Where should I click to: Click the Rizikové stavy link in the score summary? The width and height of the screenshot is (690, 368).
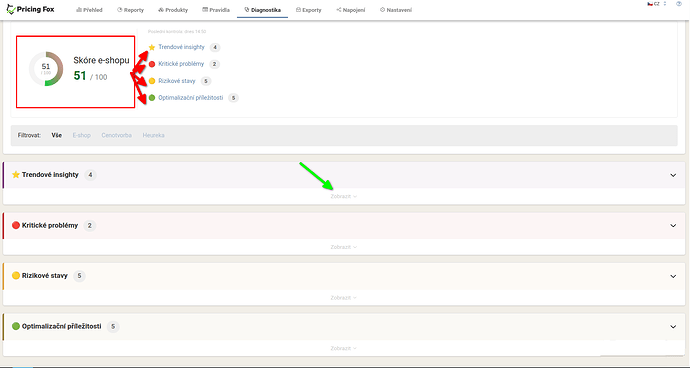tap(176, 81)
